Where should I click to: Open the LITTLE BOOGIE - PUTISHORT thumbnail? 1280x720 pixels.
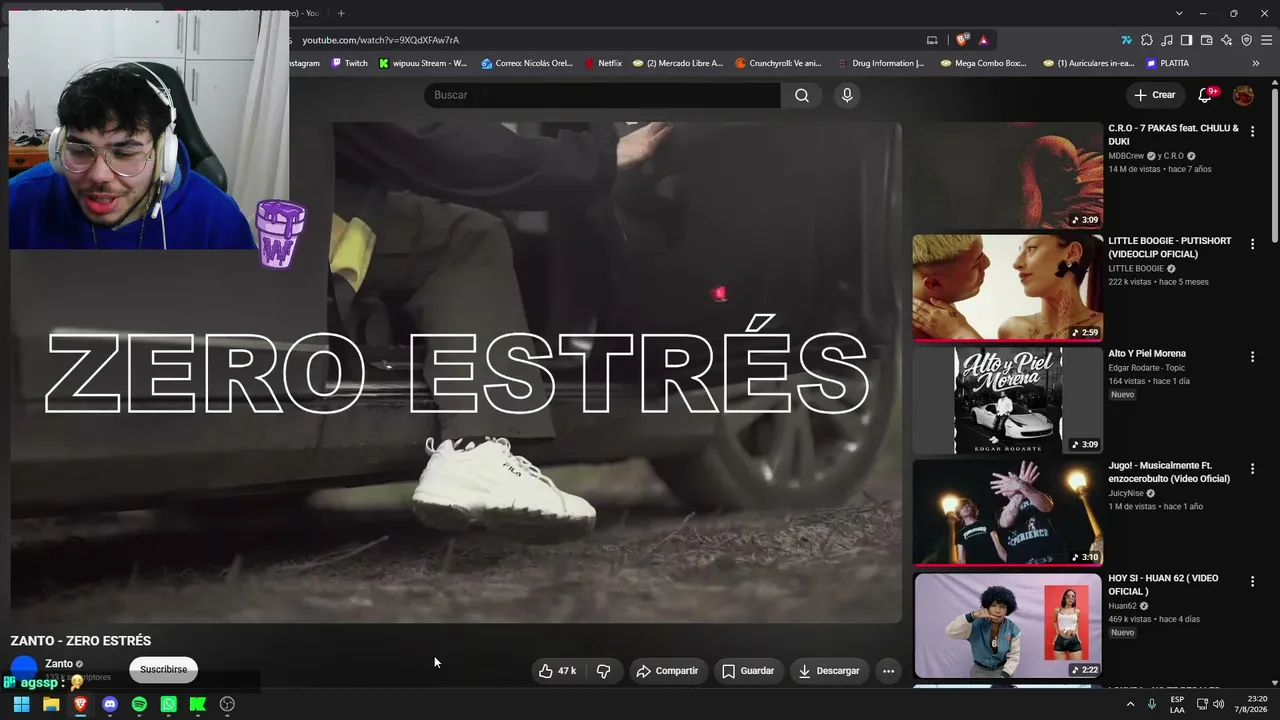pos(1007,288)
